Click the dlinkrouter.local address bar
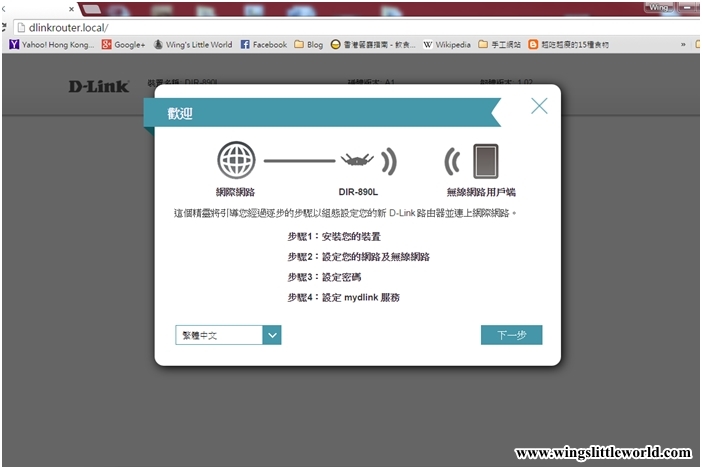 click(x=300, y=28)
